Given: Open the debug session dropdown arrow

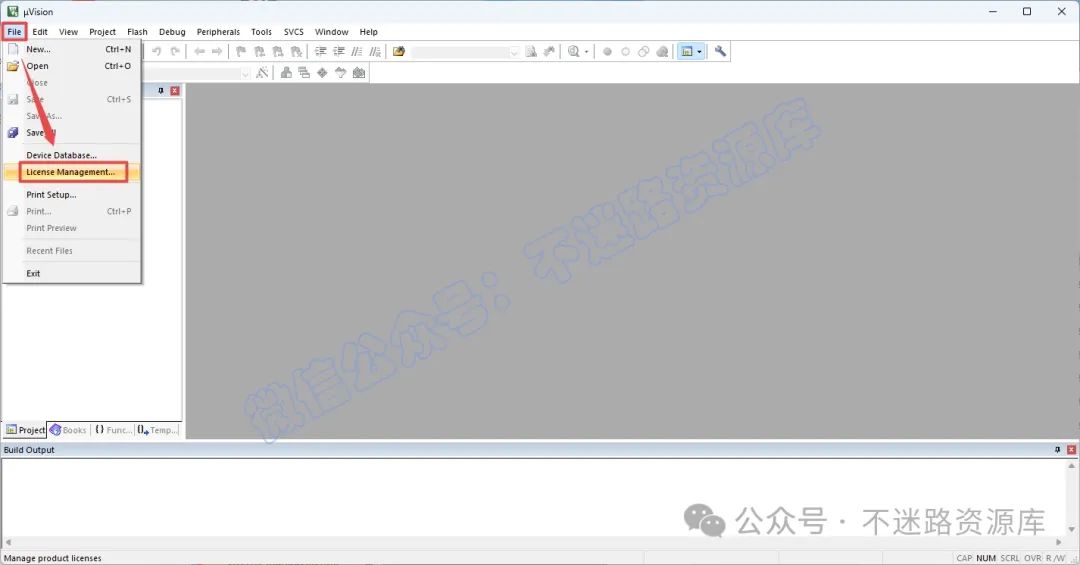Looking at the screenshot, I should [587, 52].
